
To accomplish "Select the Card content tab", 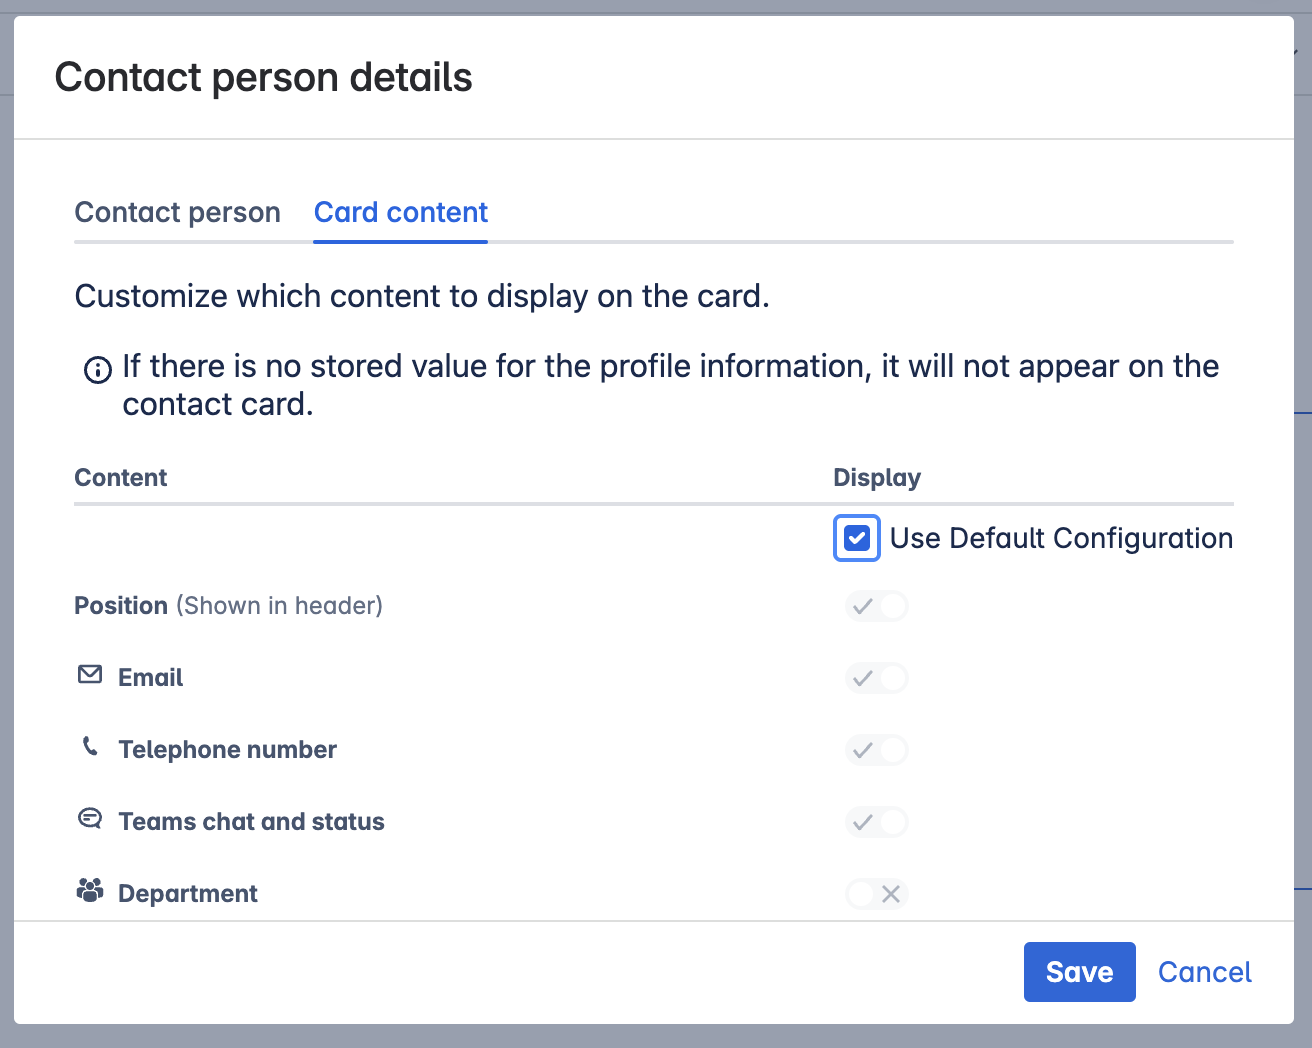I will tap(400, 212).
